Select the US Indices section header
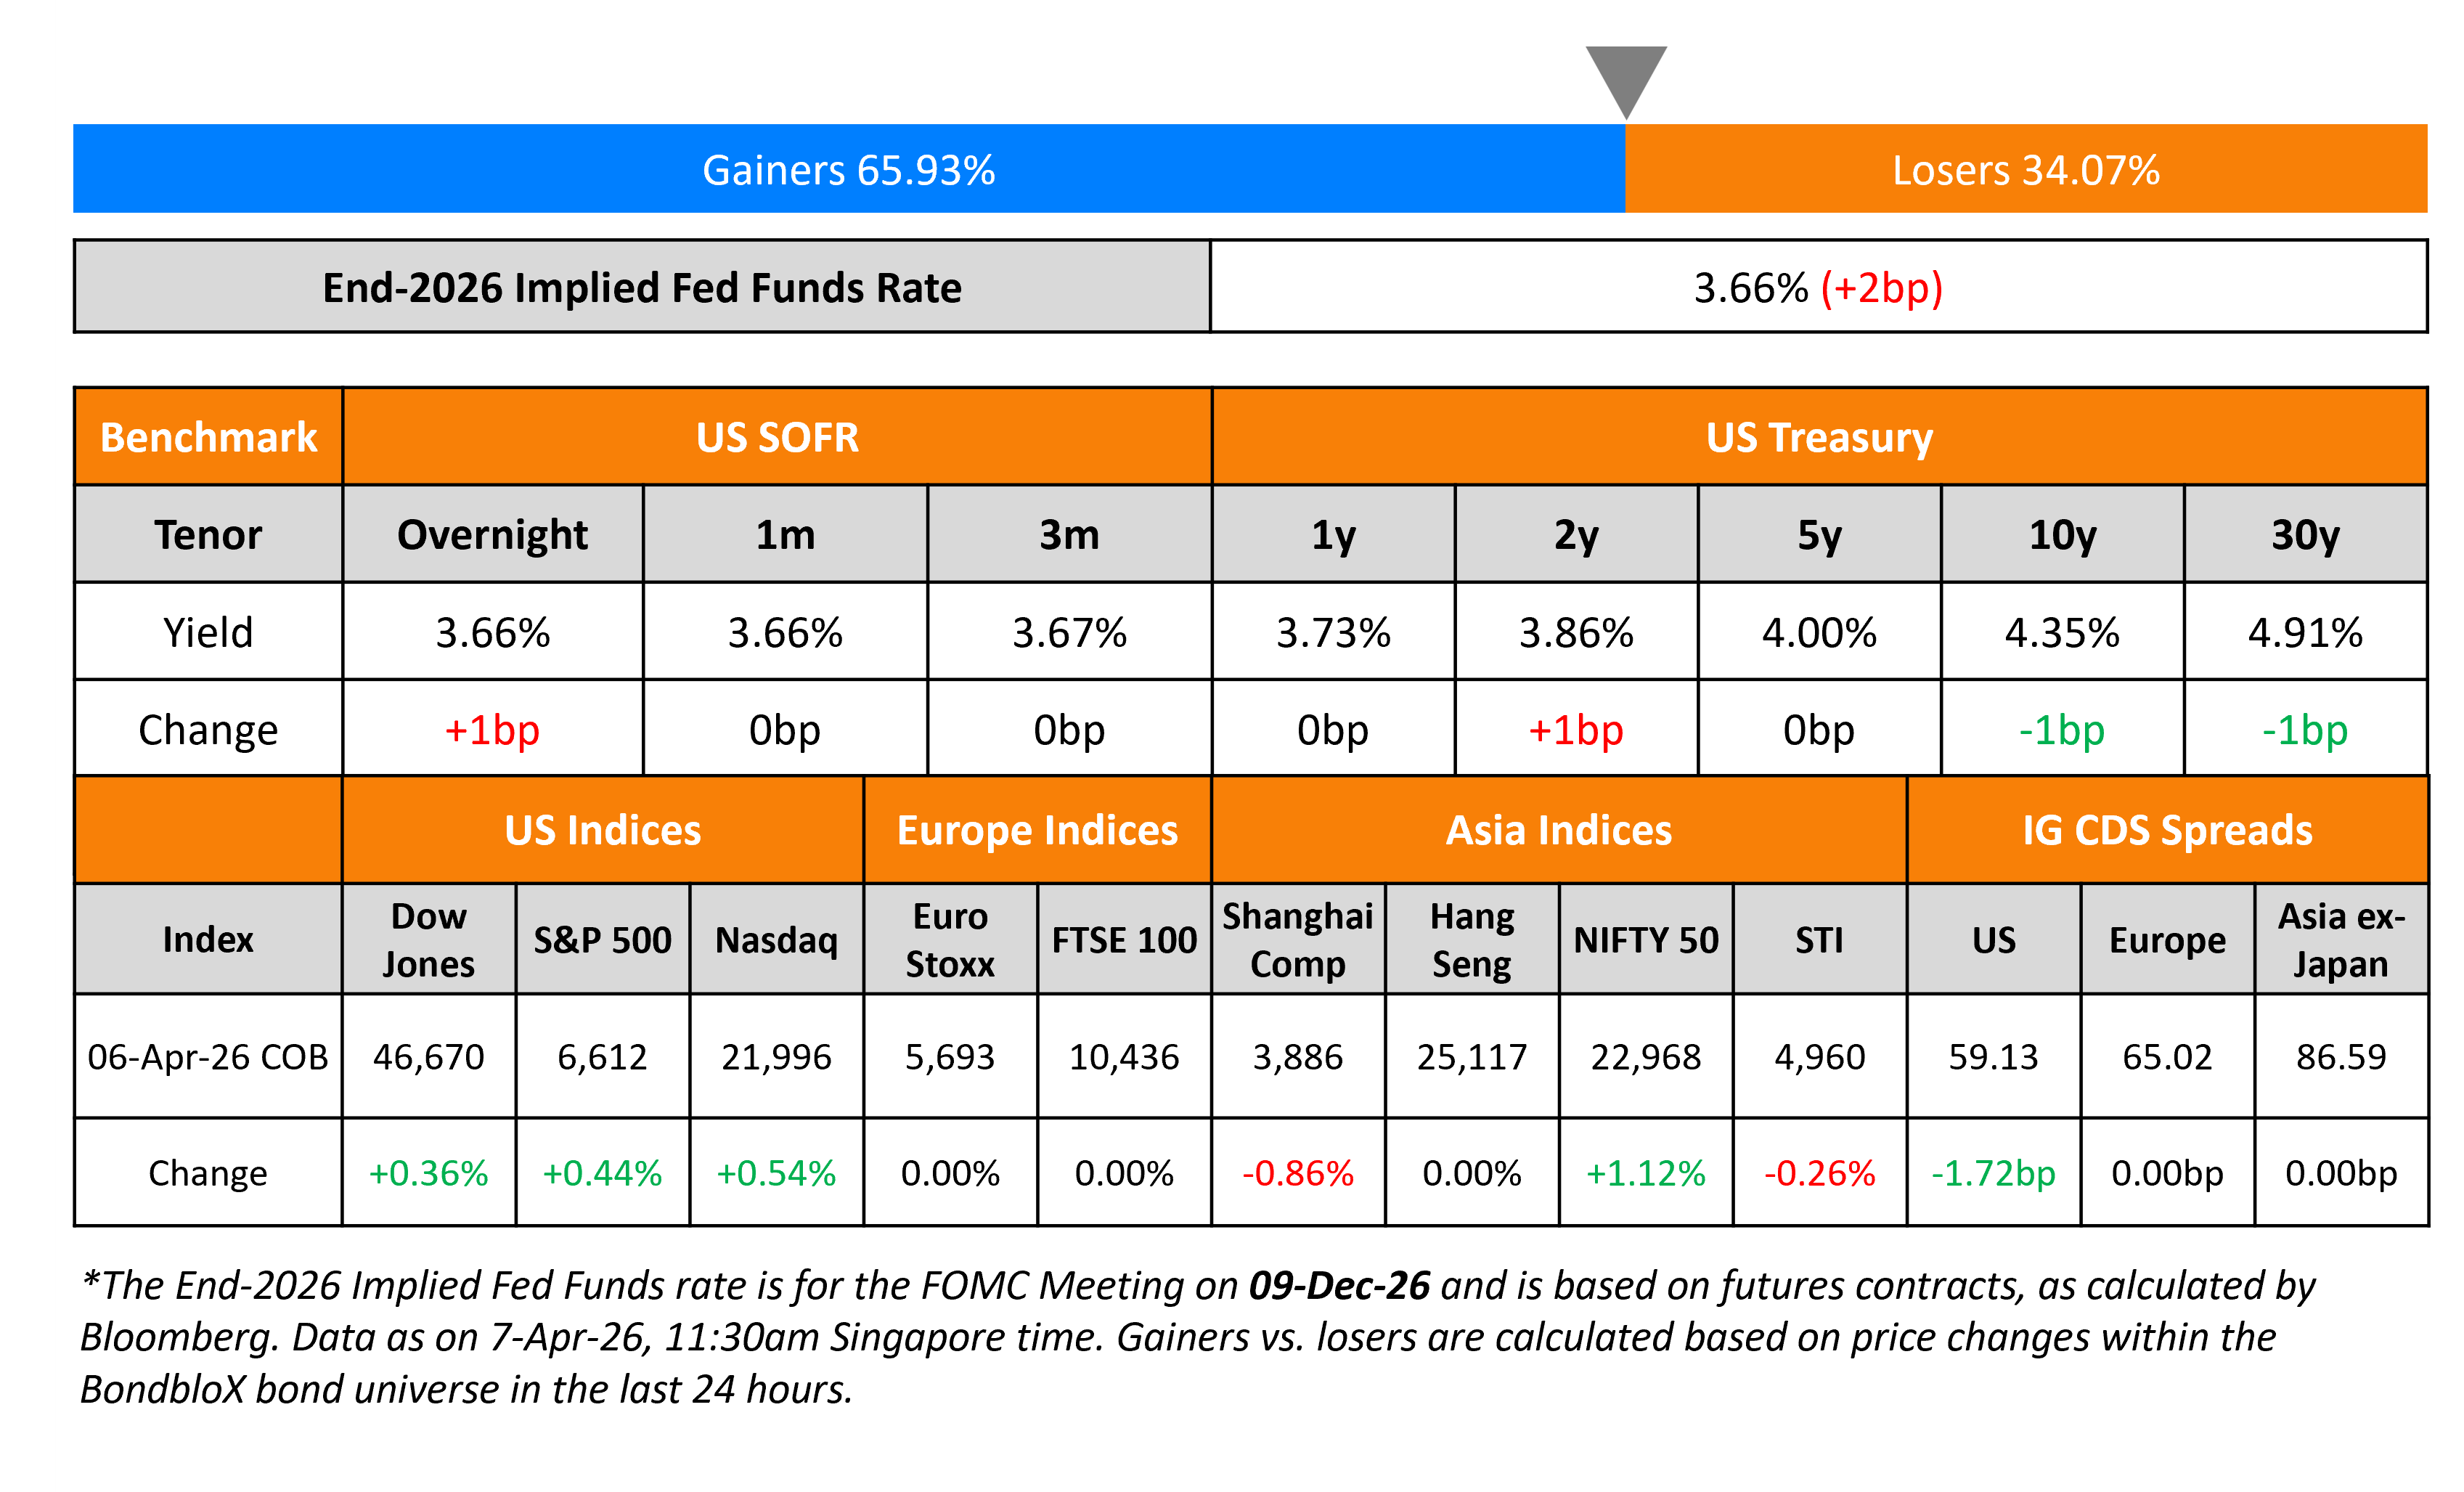2464x1492 pixels. [603, 830]
